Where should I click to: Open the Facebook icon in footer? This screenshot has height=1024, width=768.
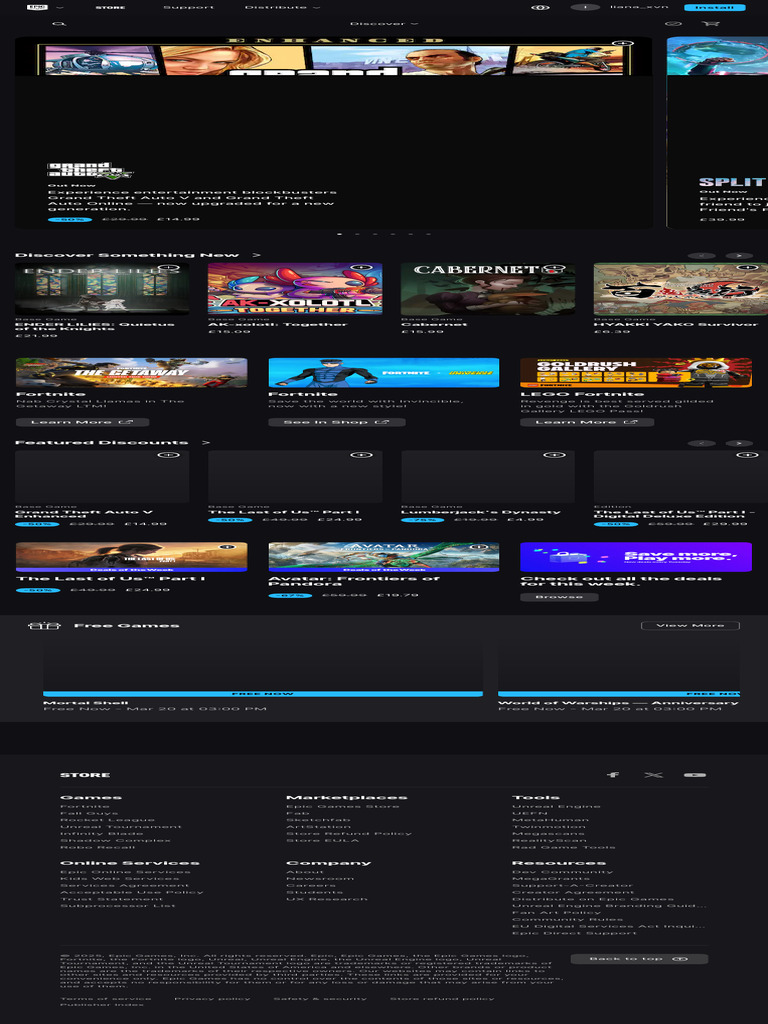point(613,775)
